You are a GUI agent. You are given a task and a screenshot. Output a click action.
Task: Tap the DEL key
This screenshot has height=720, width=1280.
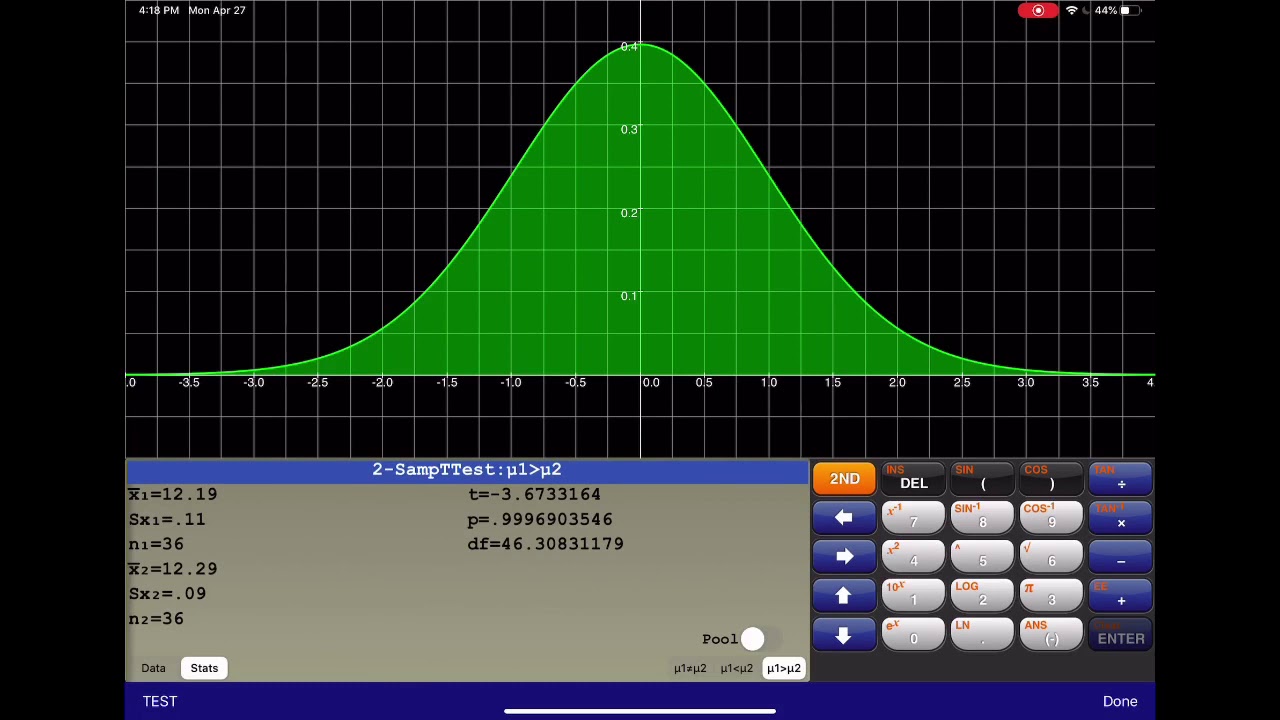[x=913, y=479]
